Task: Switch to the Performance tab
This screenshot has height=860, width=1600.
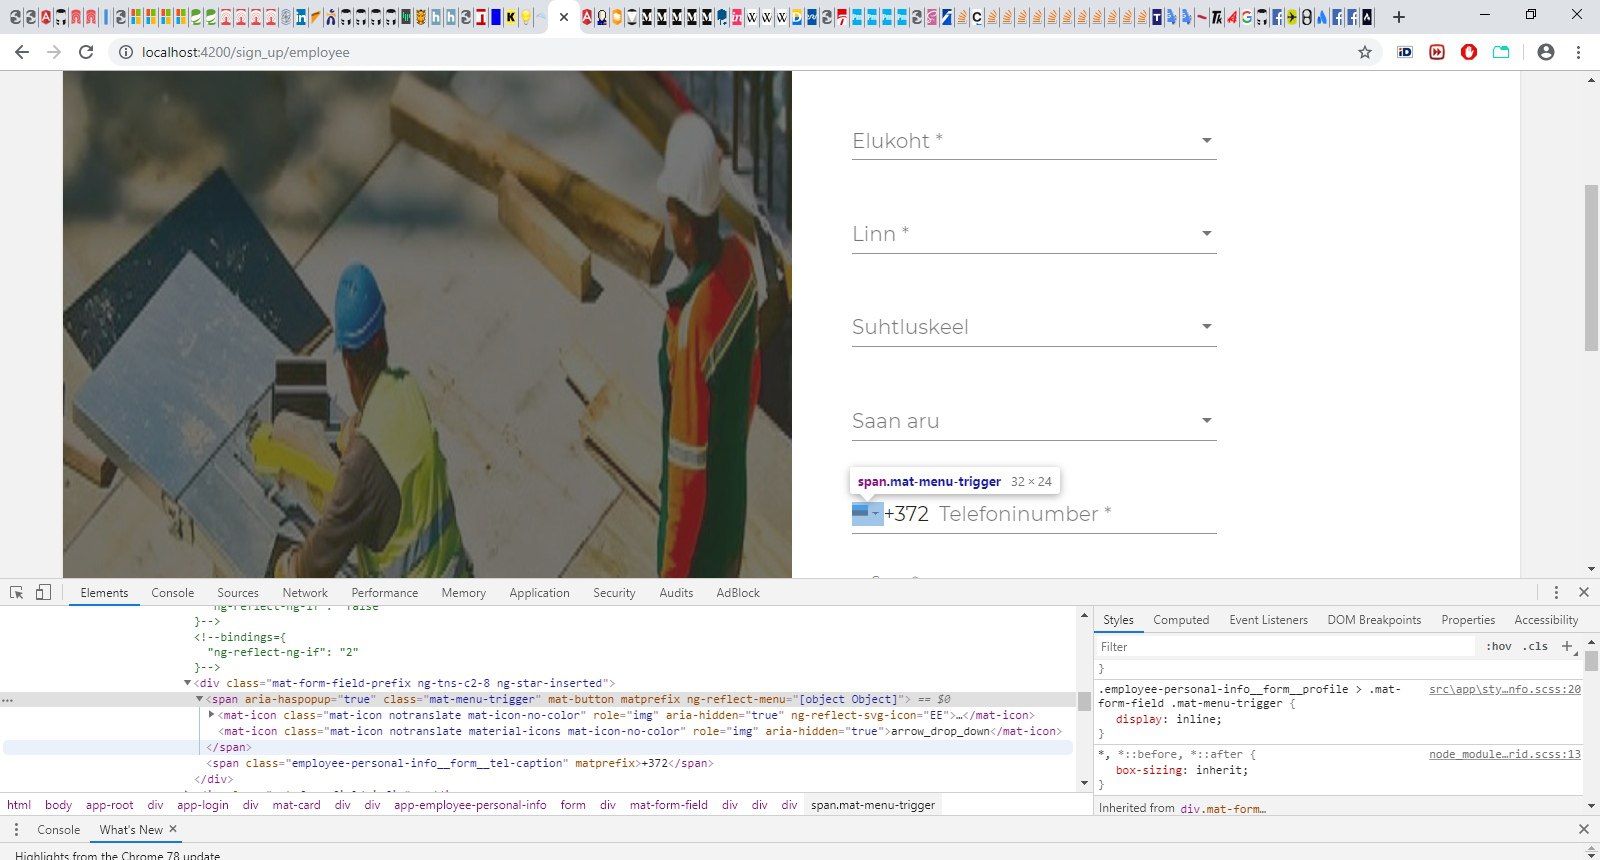Action: (385, 593)
